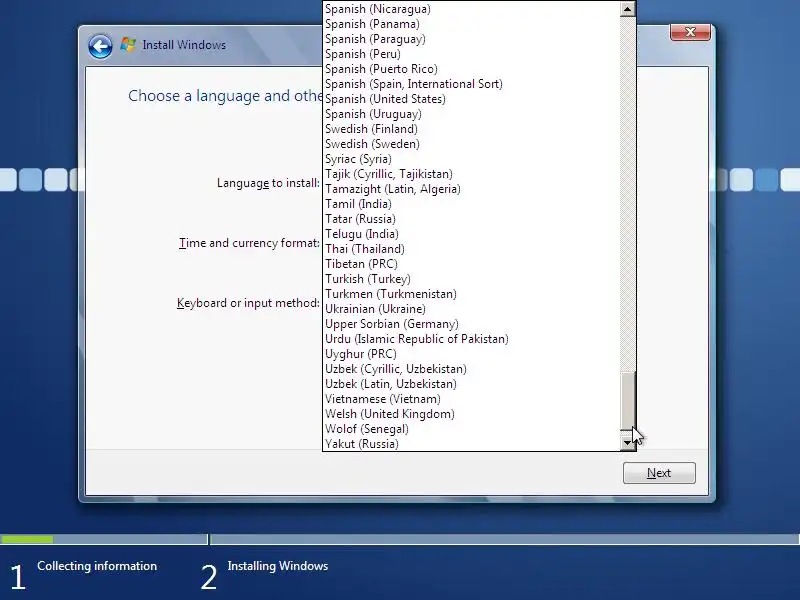This screenshot has width=800, height=600.
Task: Click the list scrollbar down arrow
Action: pos(628,443)
